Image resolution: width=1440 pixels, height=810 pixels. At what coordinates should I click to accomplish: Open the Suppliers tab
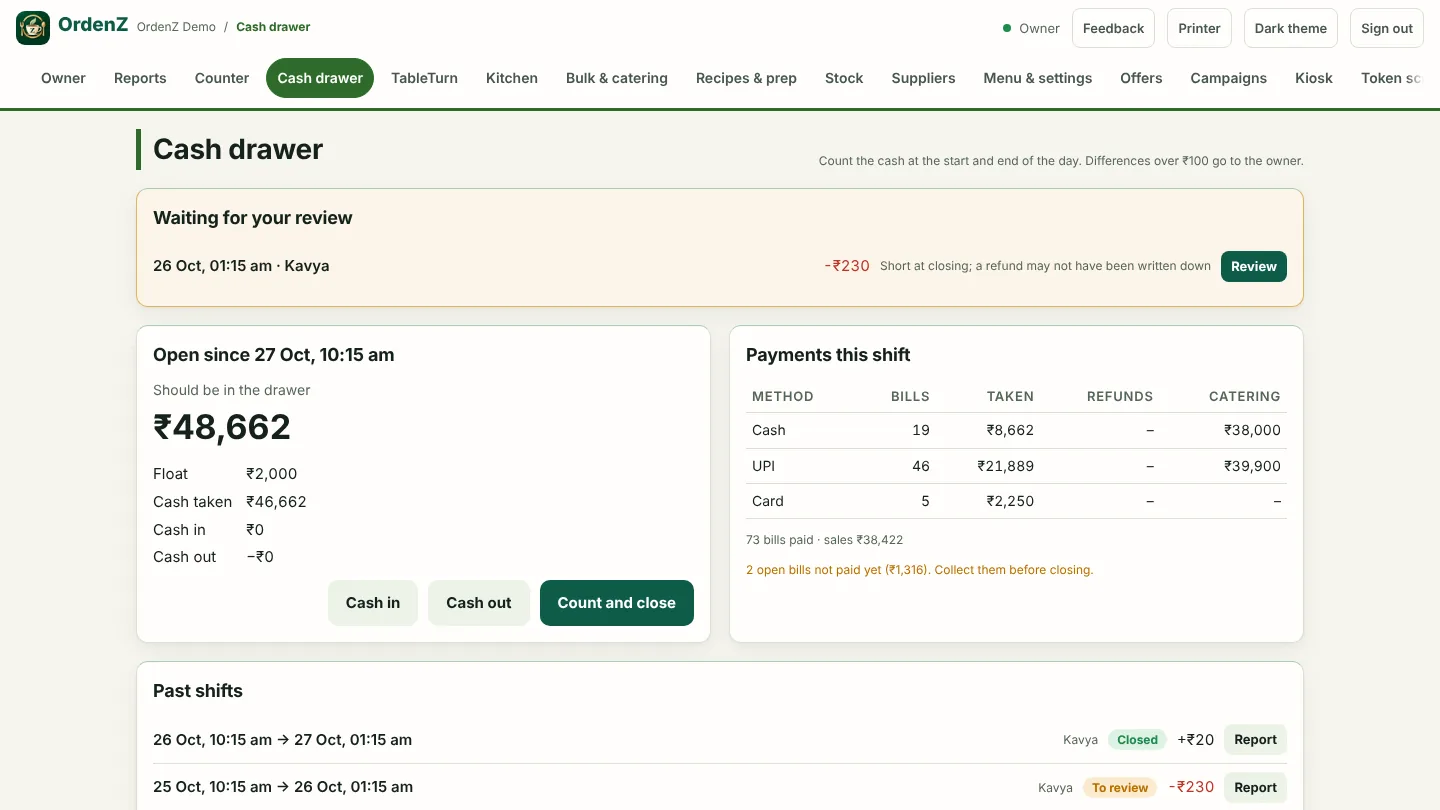tap(923, 78)
